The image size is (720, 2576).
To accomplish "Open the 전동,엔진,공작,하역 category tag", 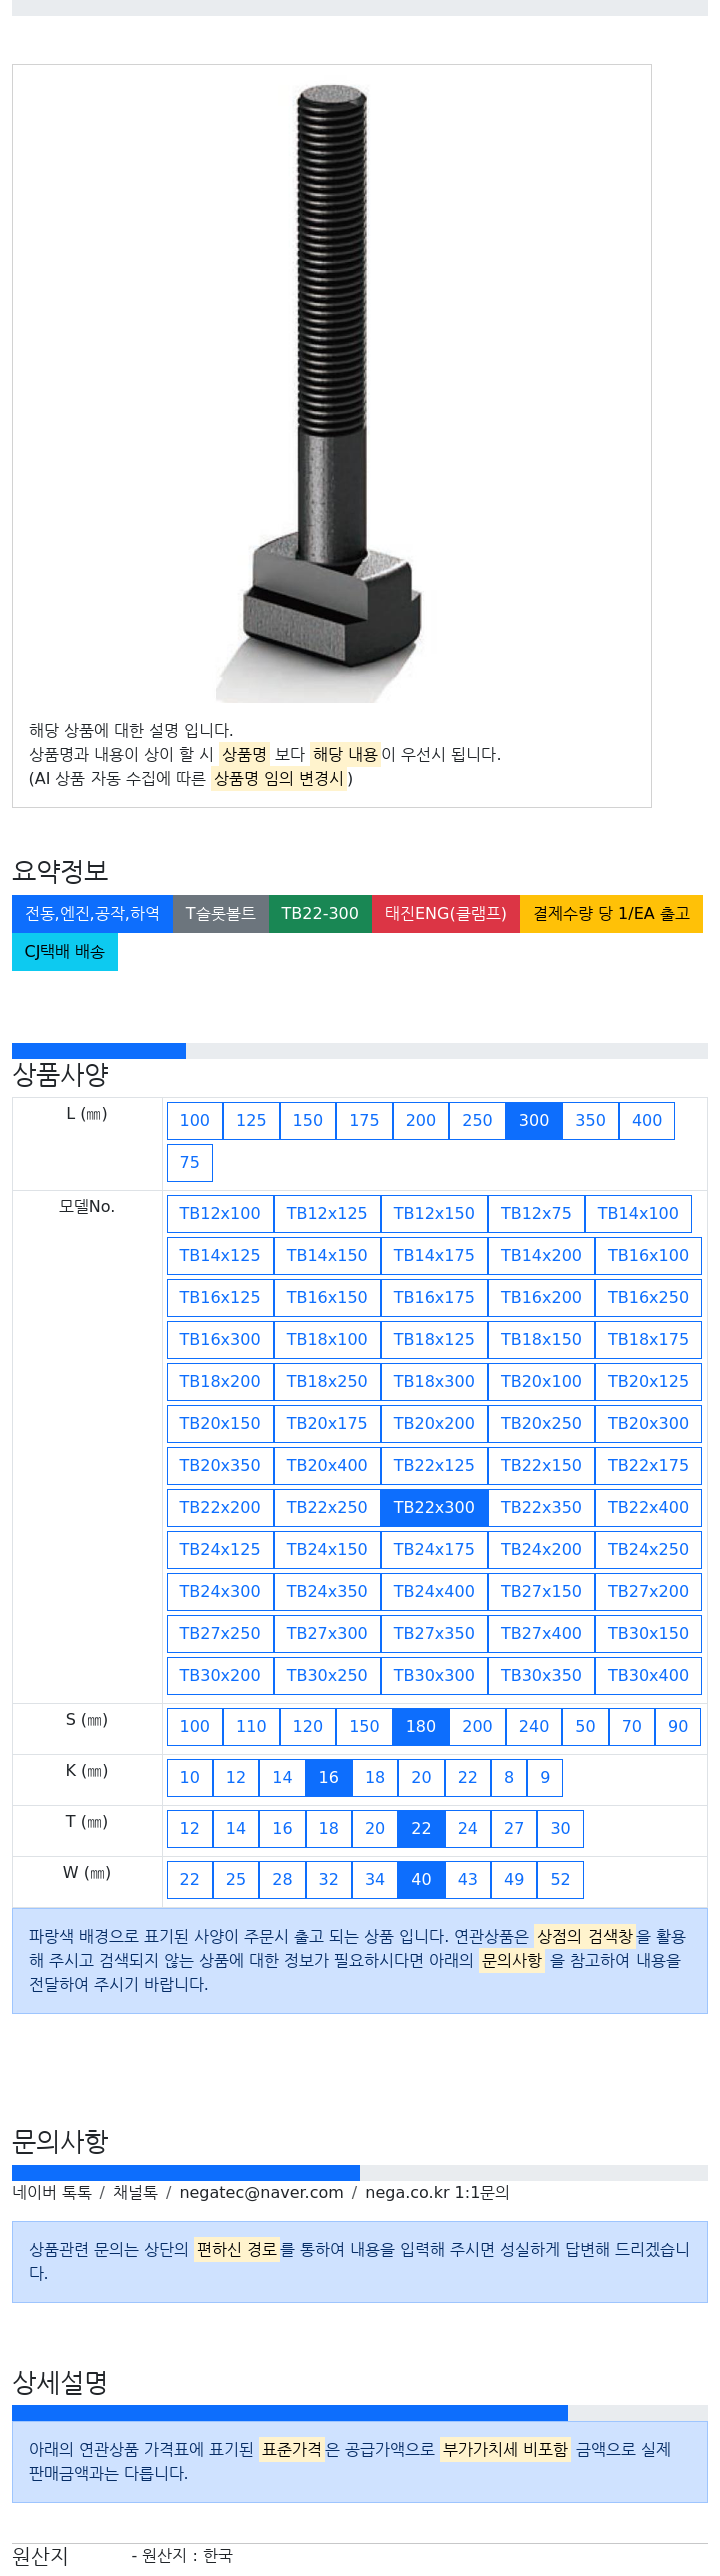I will tap(92, 914).
